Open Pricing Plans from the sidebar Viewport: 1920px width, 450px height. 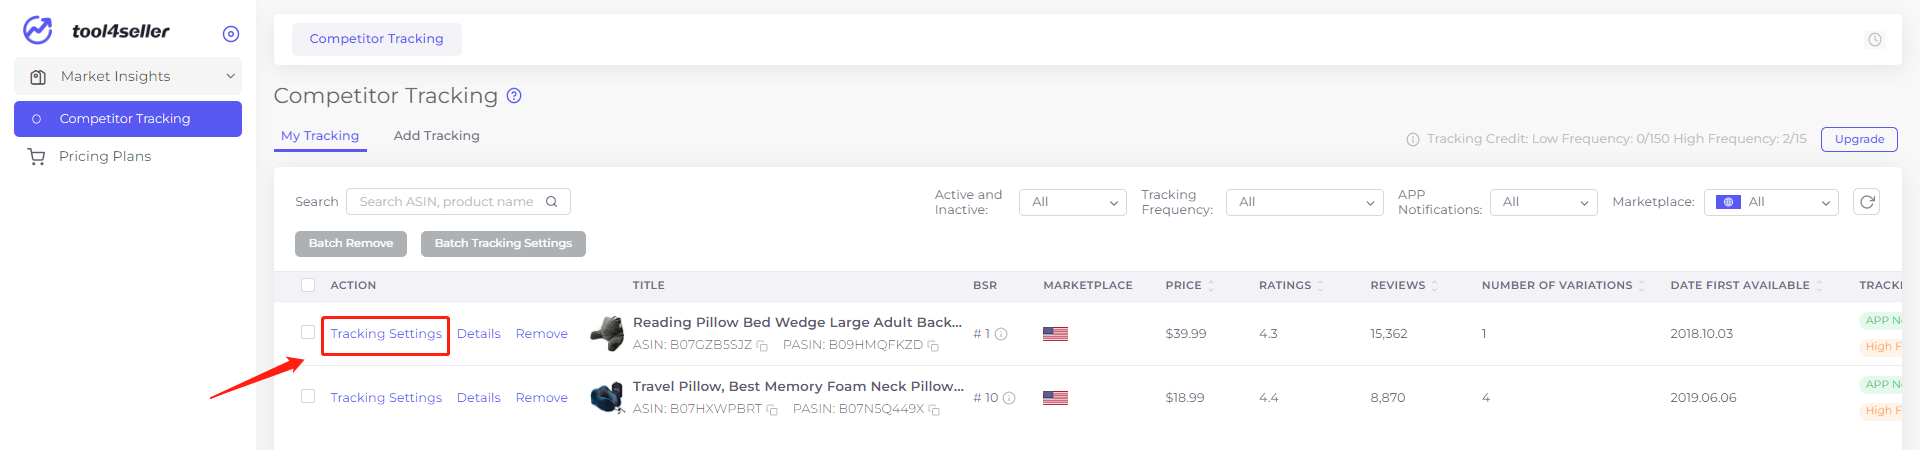(105, 156)
